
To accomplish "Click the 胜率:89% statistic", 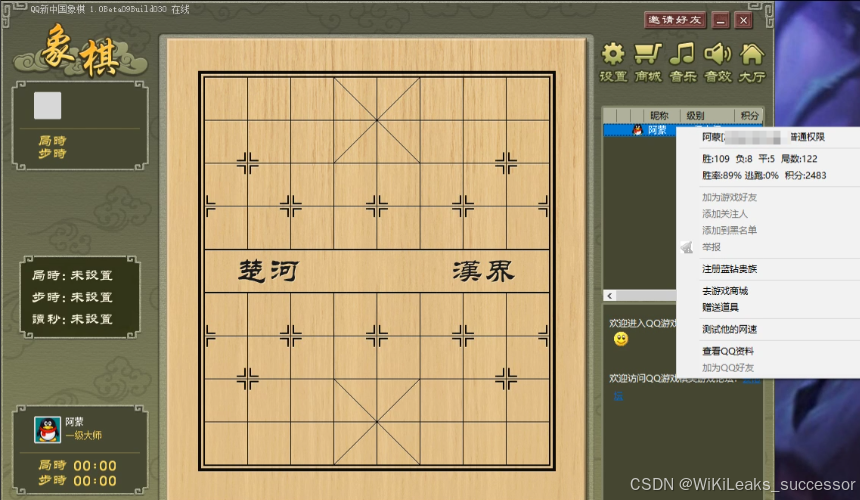I will point(722,175).
